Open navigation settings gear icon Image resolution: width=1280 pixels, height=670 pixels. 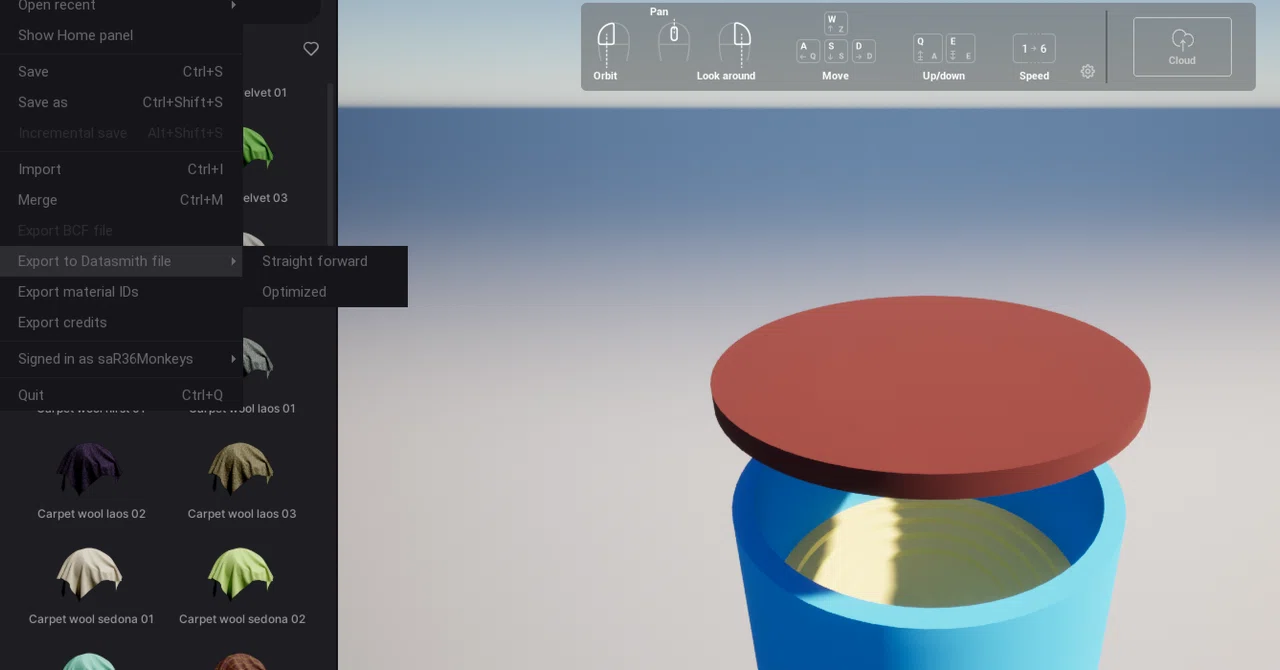(x=1088, y=72)
